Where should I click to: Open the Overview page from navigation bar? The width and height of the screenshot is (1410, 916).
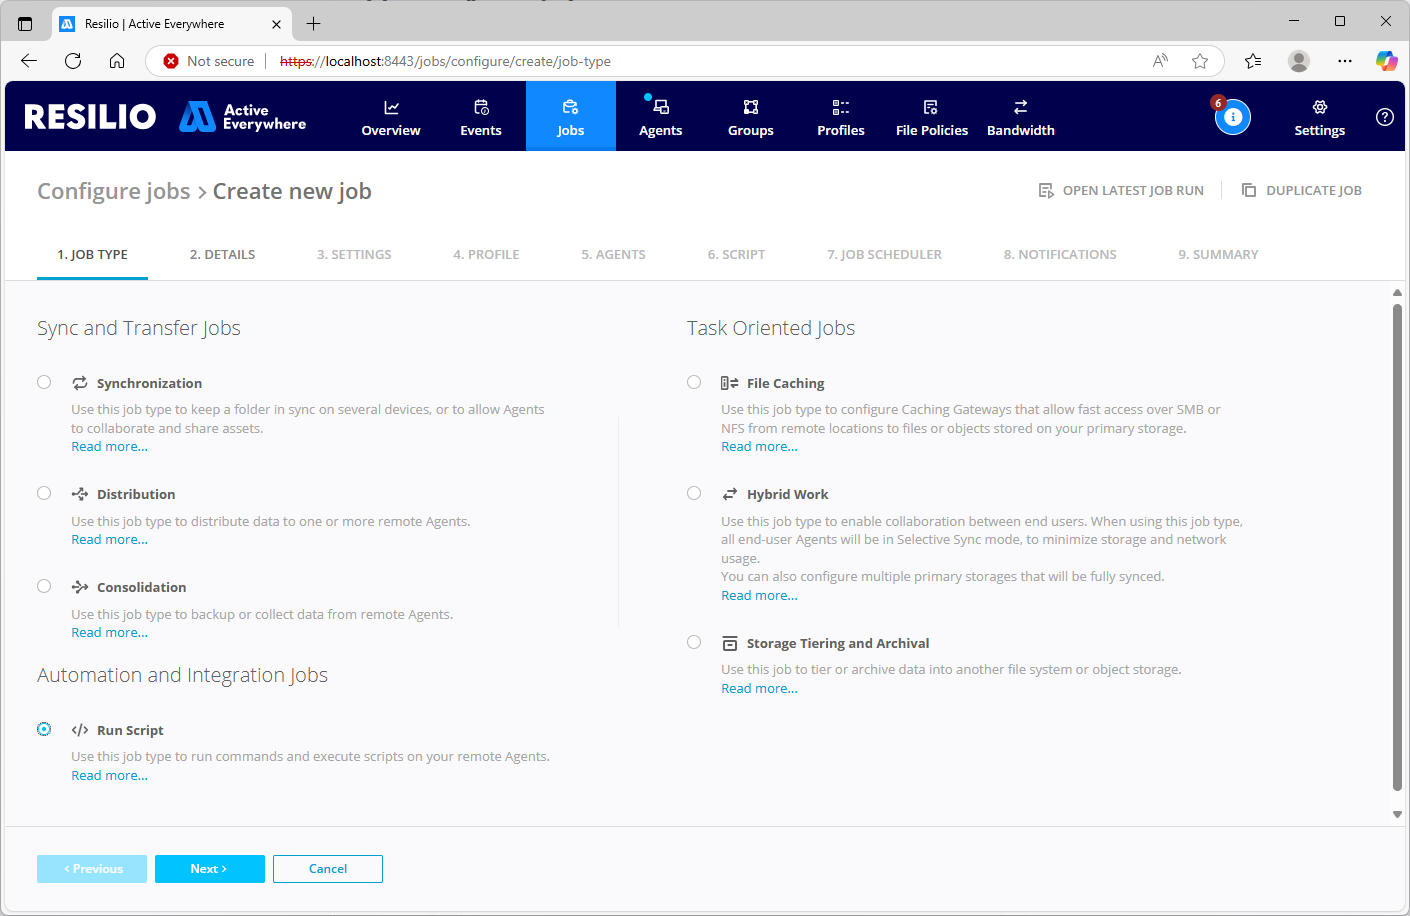(390, 117)
